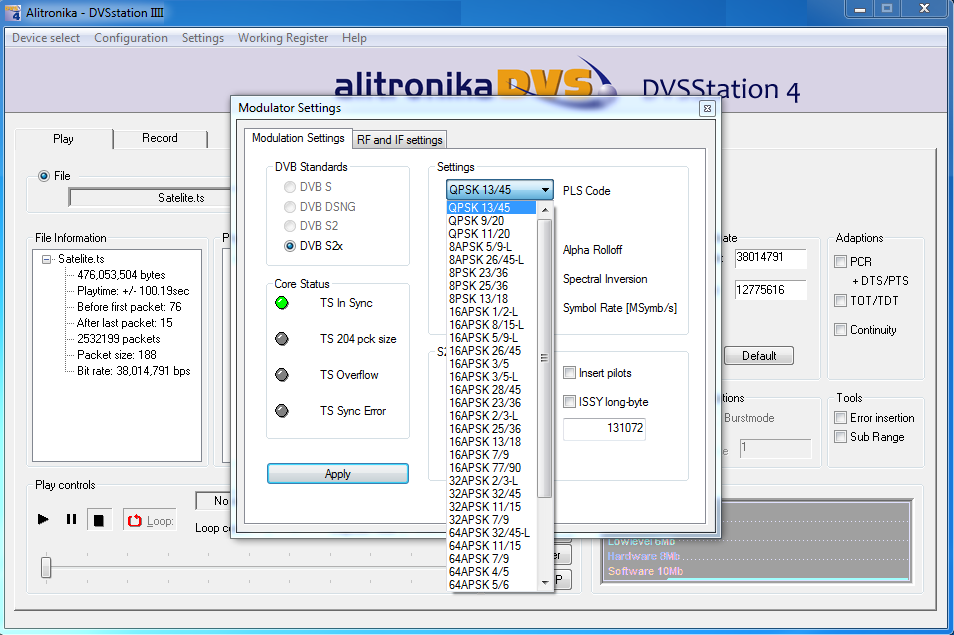Toggle the red Loop icon
Screen dimensions: 954x635
pyautogui.click(x=134, y=520)
